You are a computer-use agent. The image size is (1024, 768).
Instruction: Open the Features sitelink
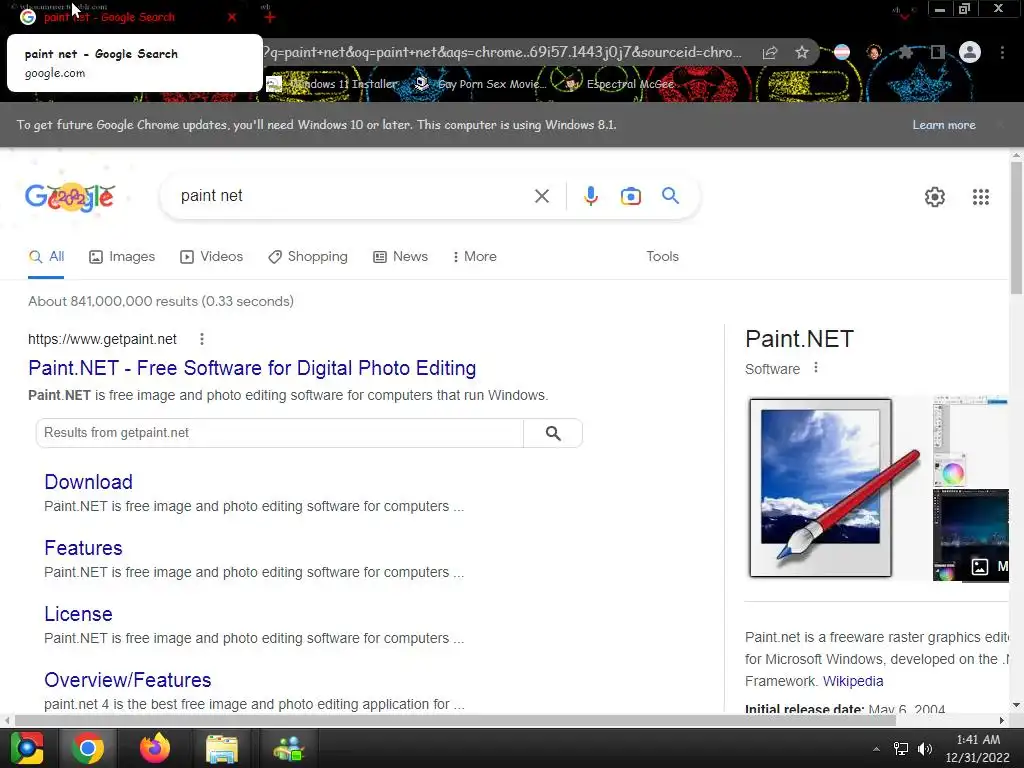(x=83, y=548)
